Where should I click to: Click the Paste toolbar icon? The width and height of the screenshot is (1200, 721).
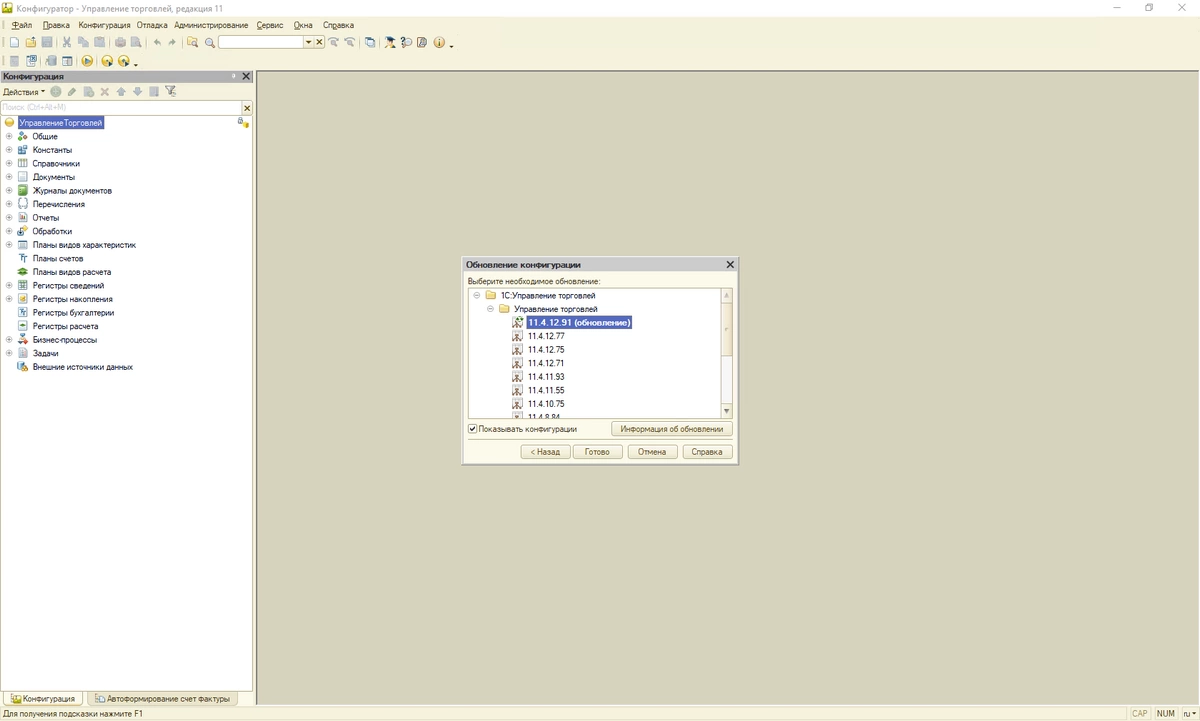pyautogui.click(x=100, y=42)
